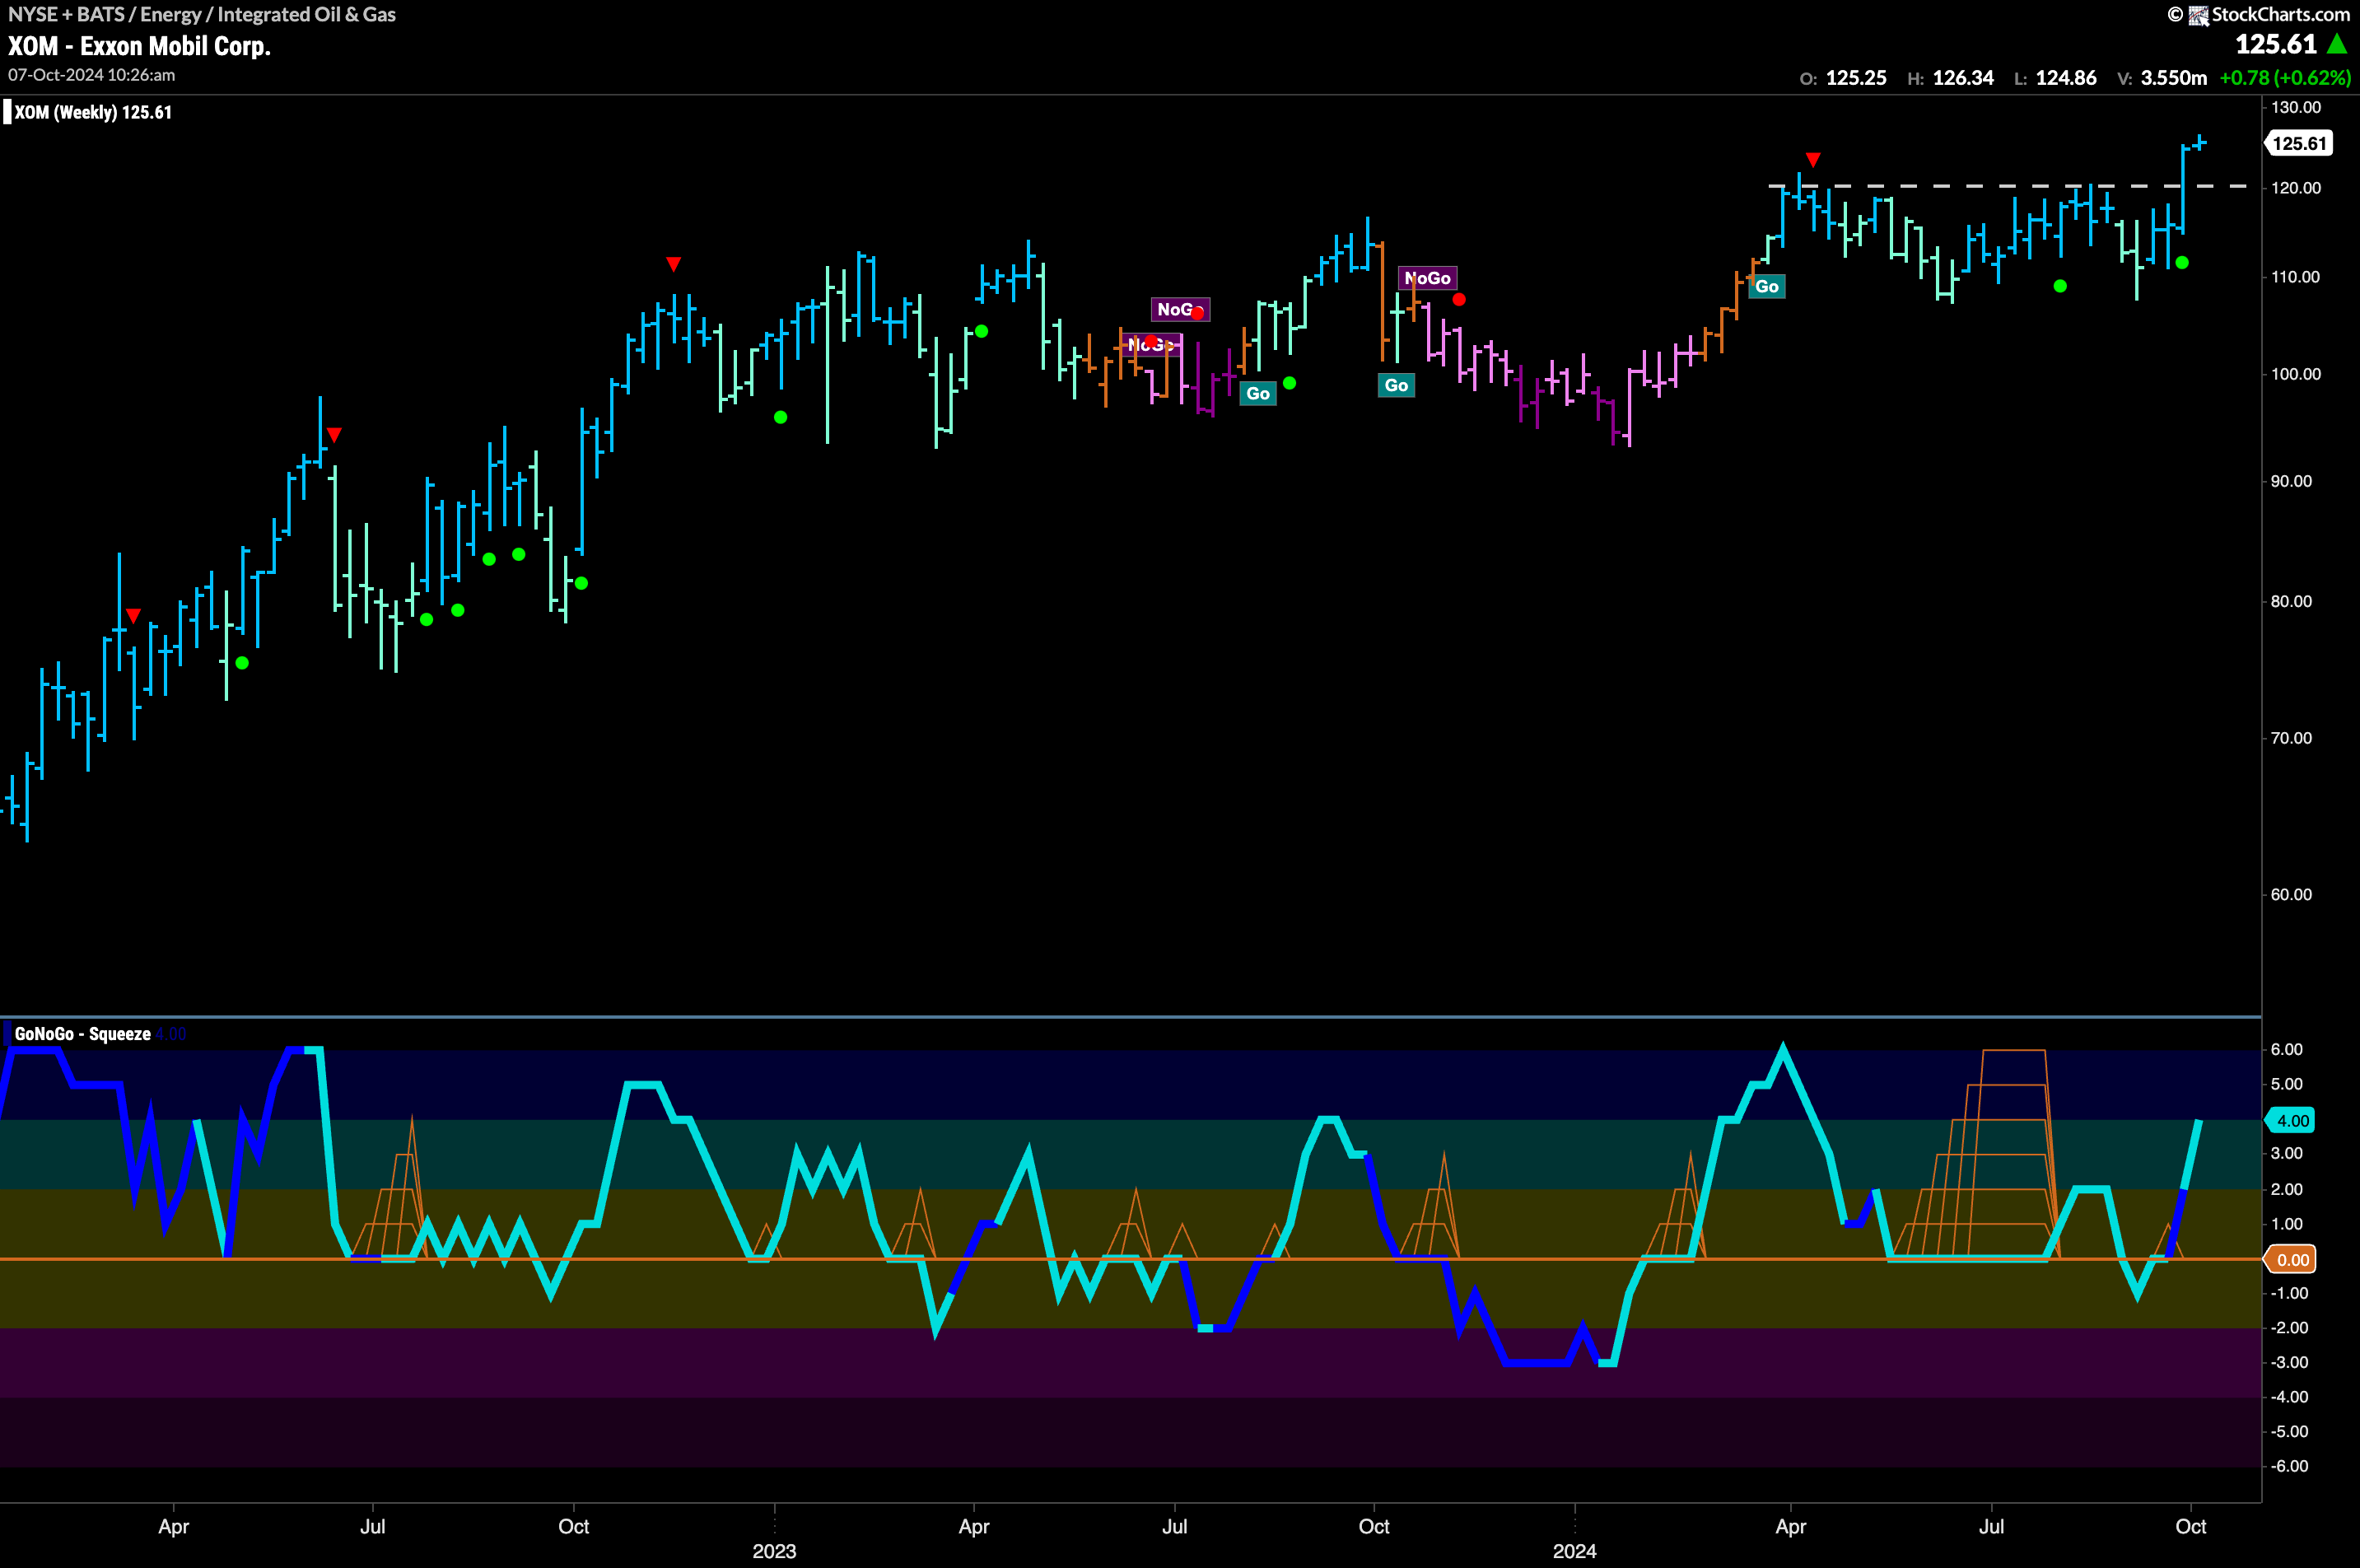This screenshot has width=2360, height=1568.
Task: Click the StockCharts.com logo text
Action: coord(2280,14)
